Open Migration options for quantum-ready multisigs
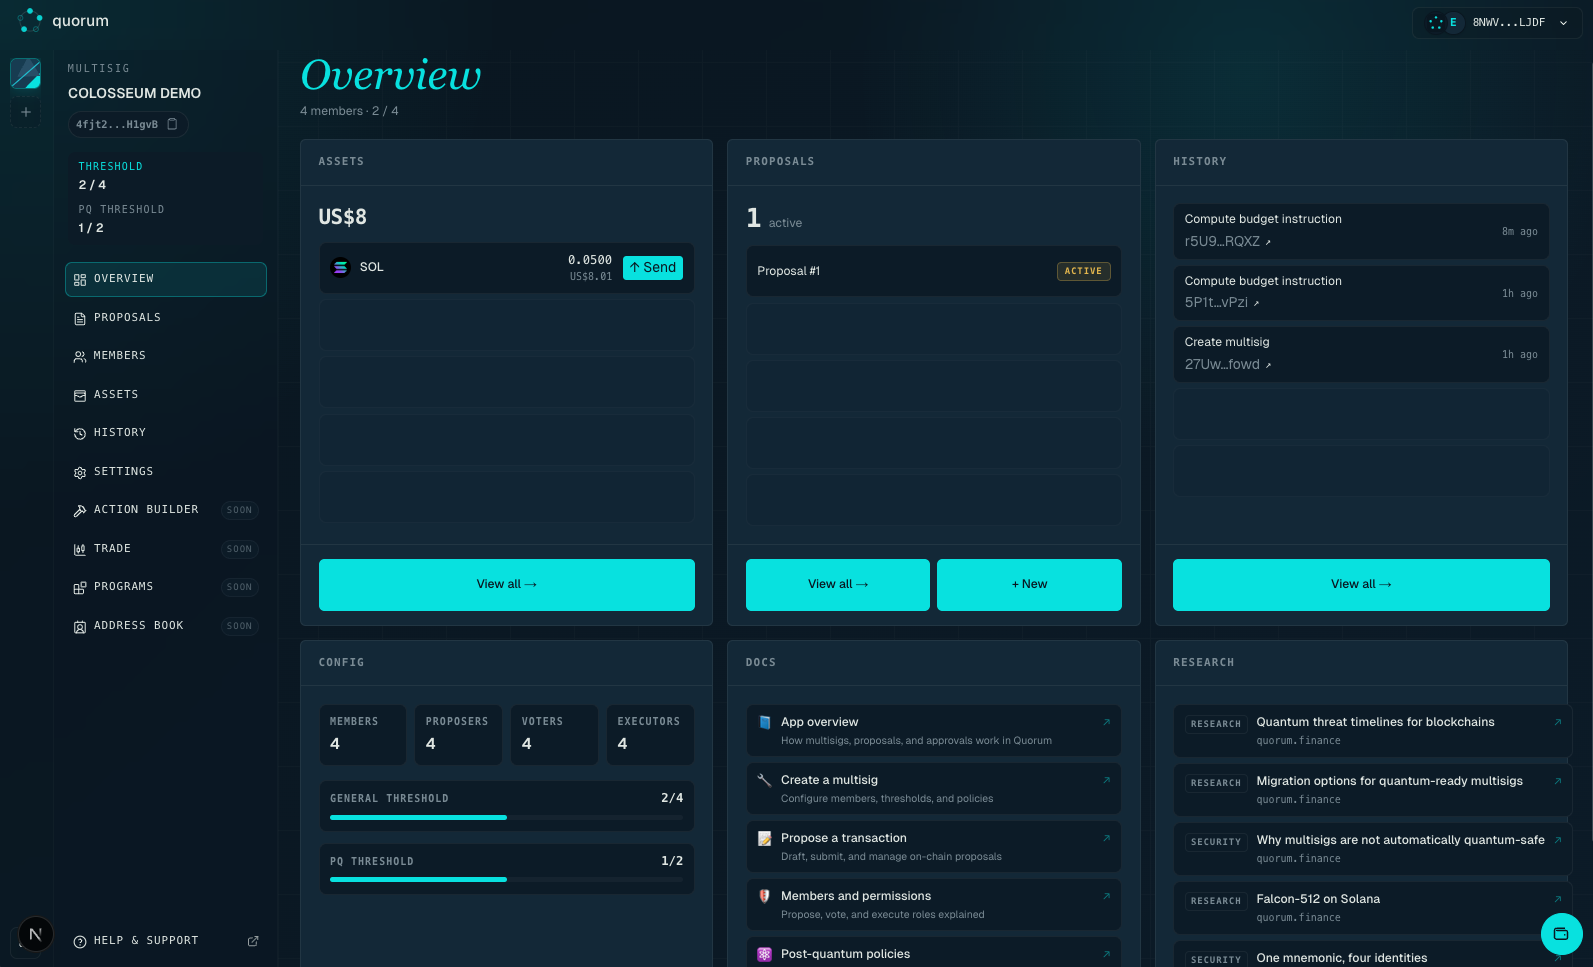The height and width of the screenshot is (967, 1593). tap(1372, 790)
